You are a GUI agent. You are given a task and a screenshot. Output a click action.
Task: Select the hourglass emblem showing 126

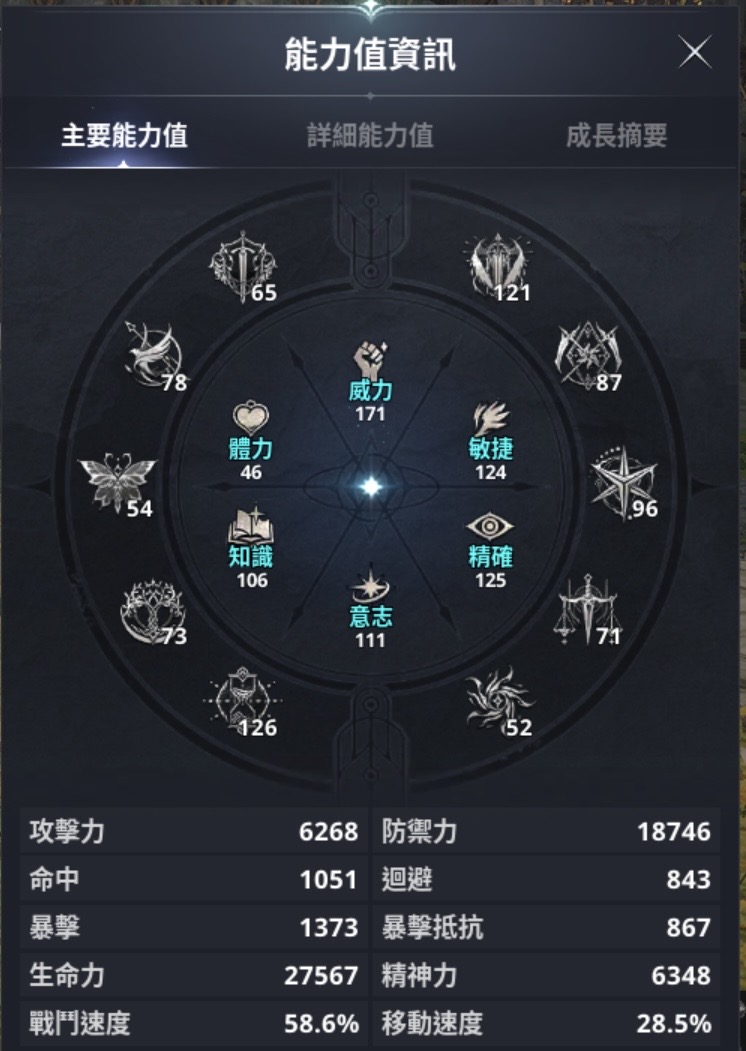(243, 700)
